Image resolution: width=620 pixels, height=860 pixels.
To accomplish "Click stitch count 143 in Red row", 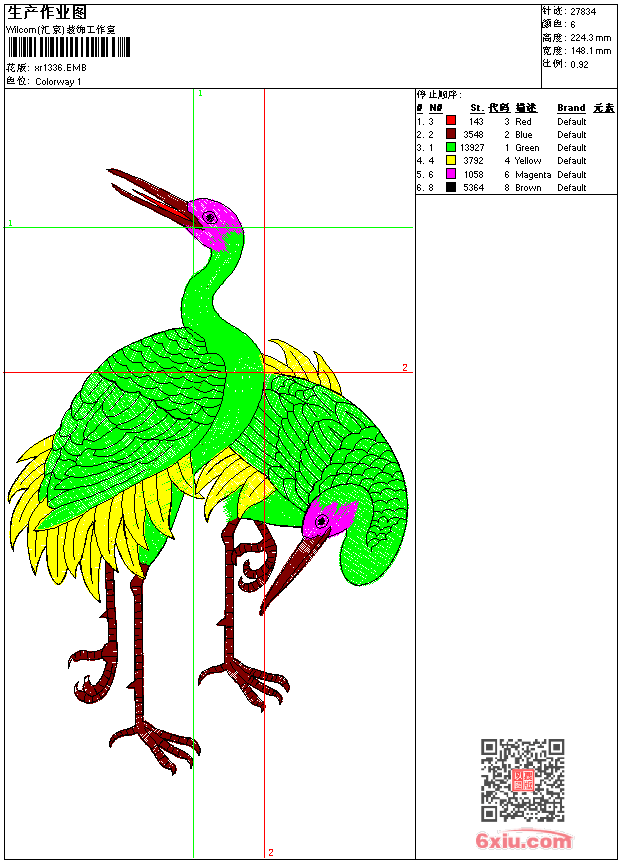I will 476,122.
